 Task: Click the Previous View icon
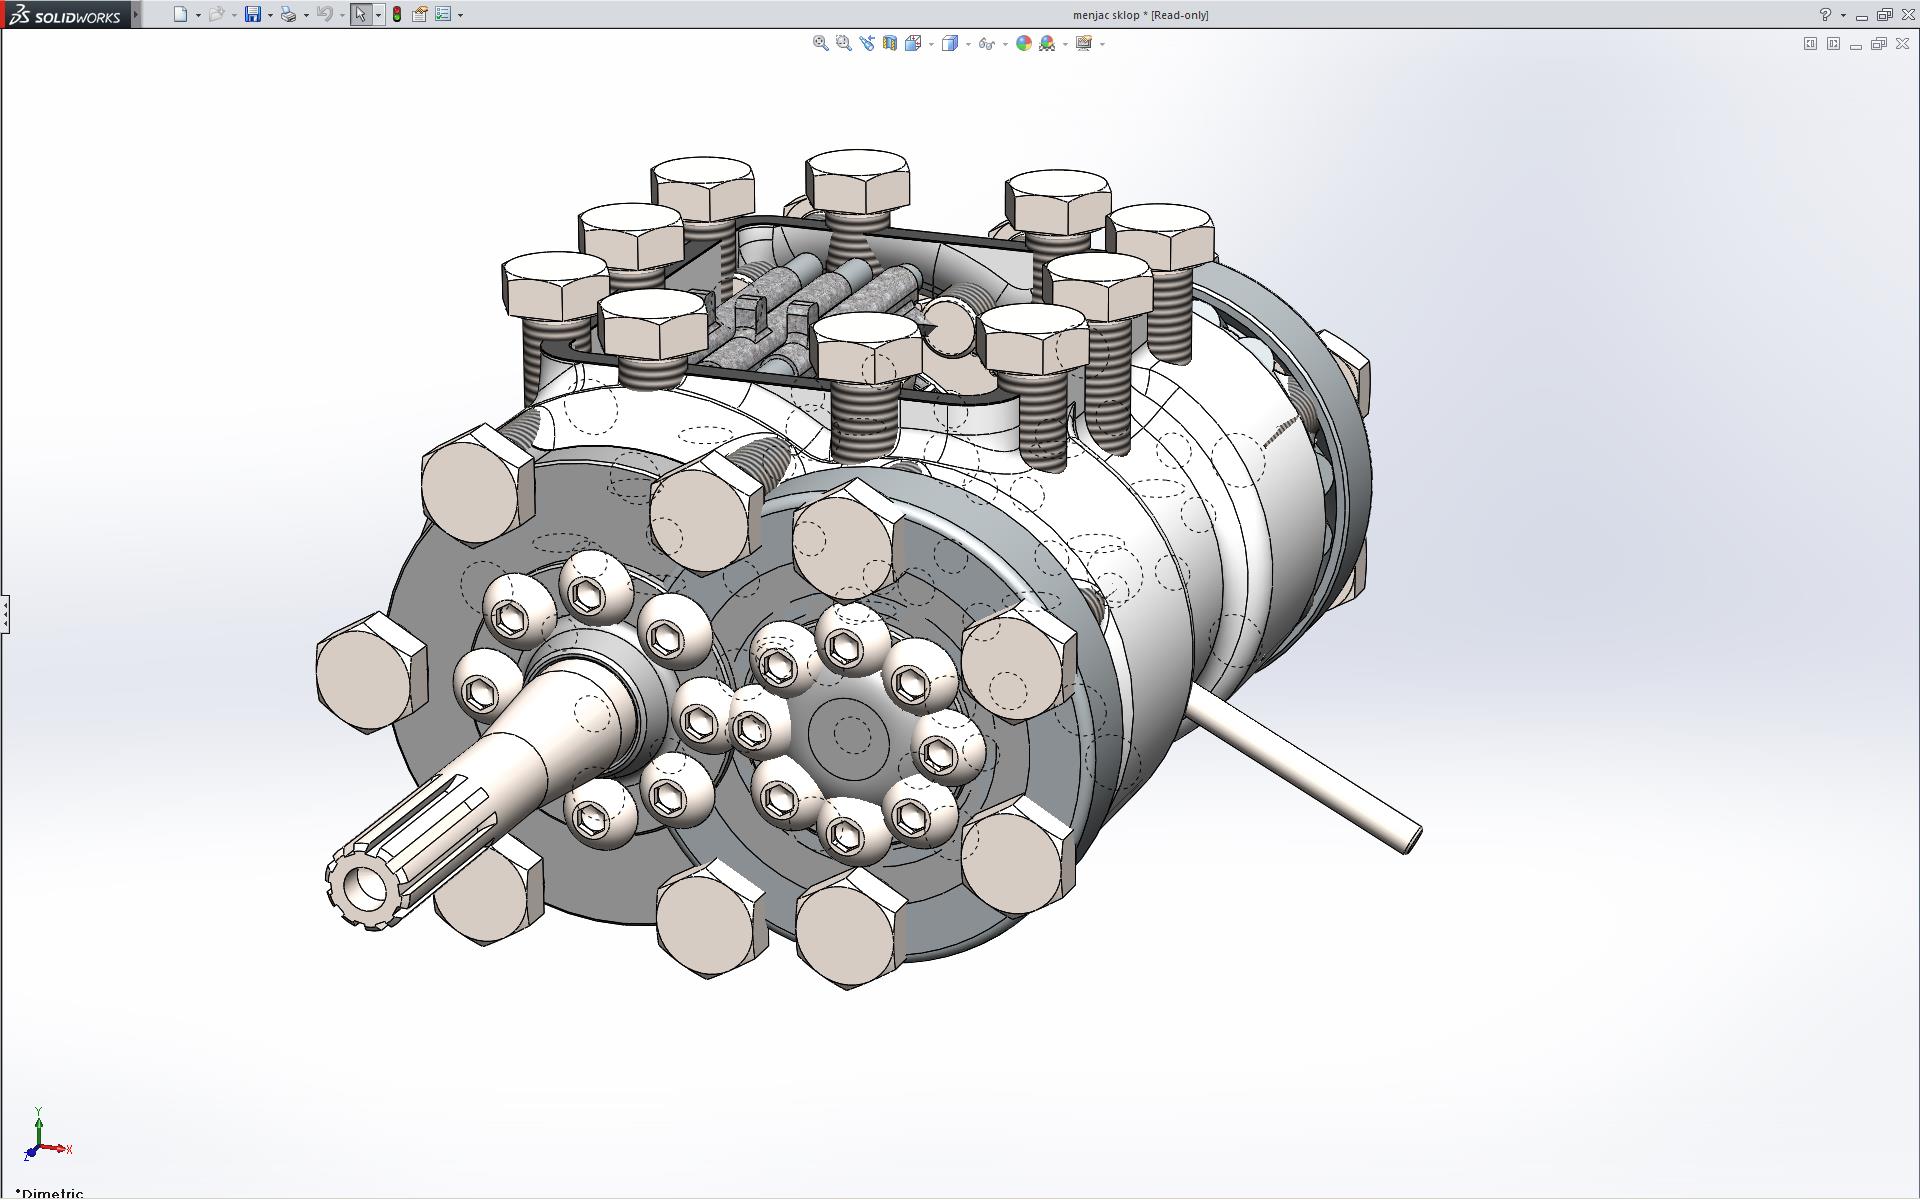coord(866,43)
